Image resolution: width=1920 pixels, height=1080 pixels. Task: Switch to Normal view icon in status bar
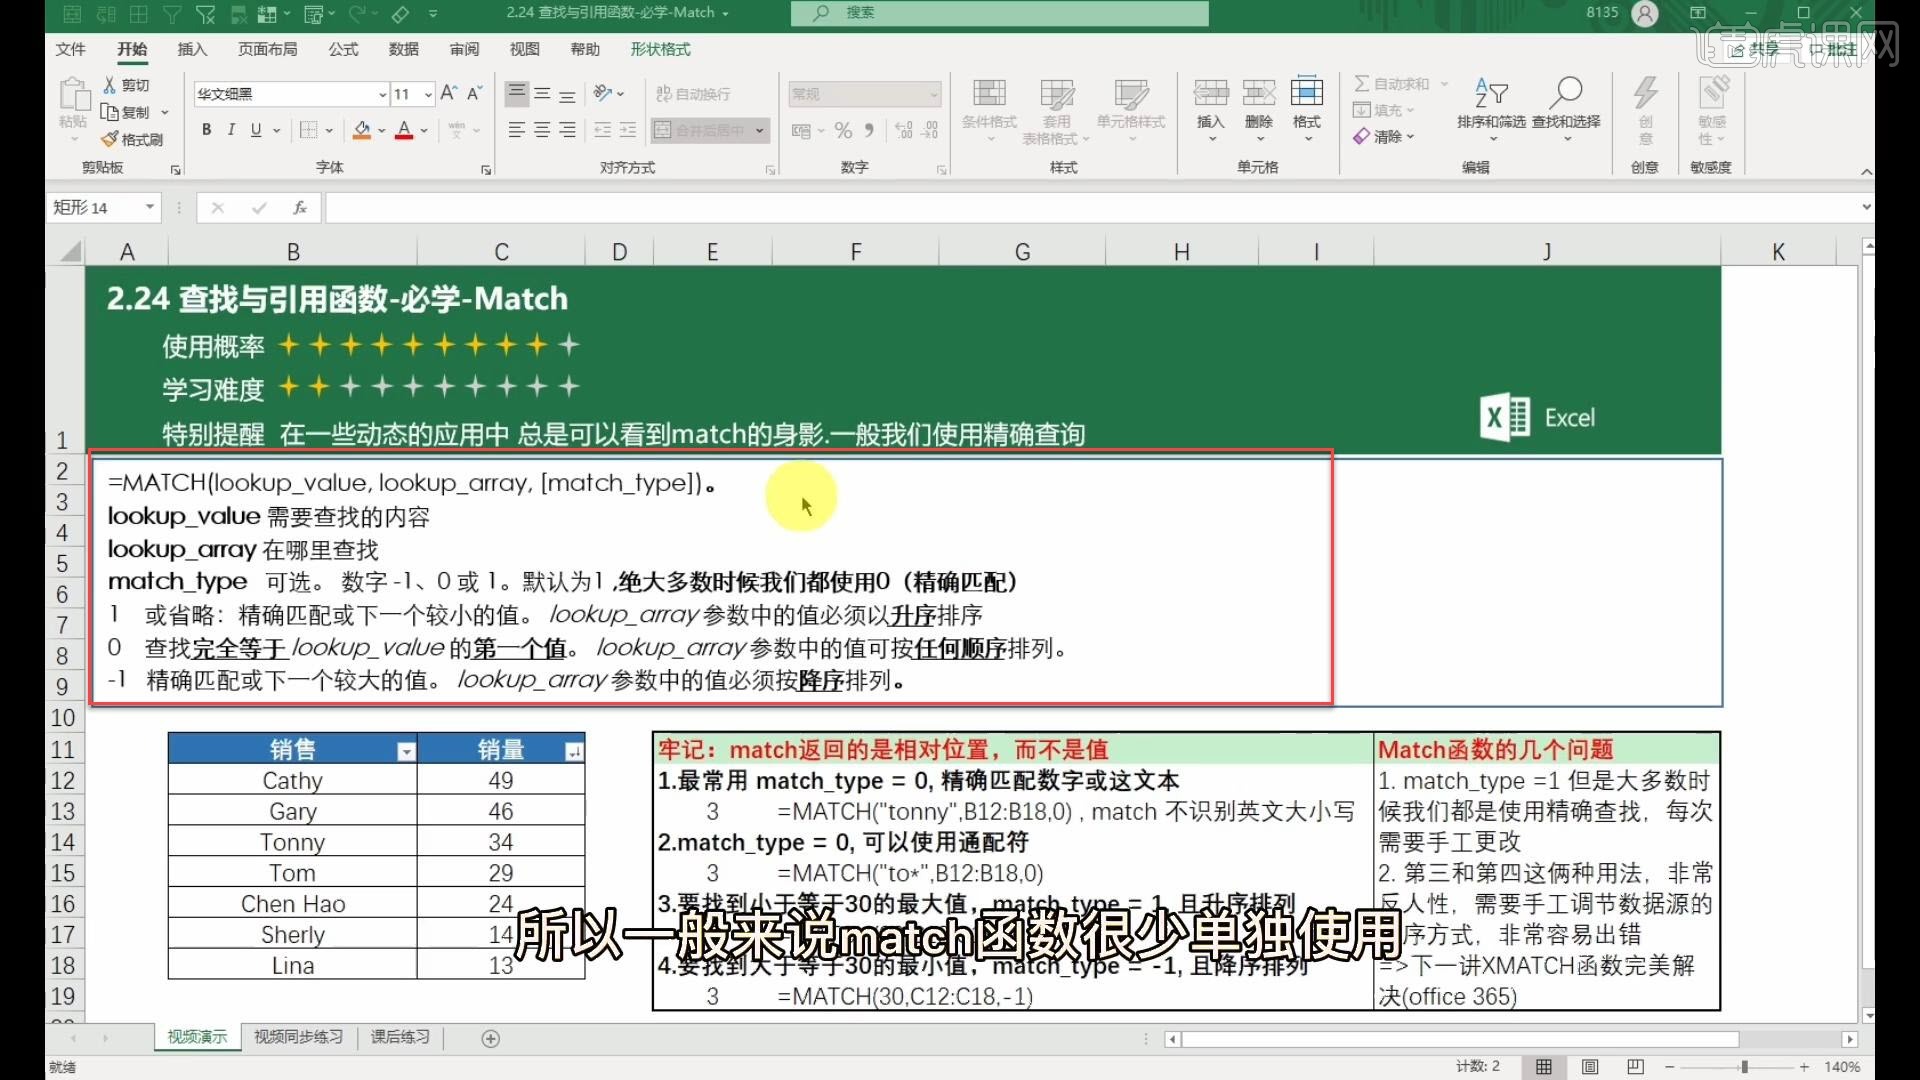pos(1544,1067)
